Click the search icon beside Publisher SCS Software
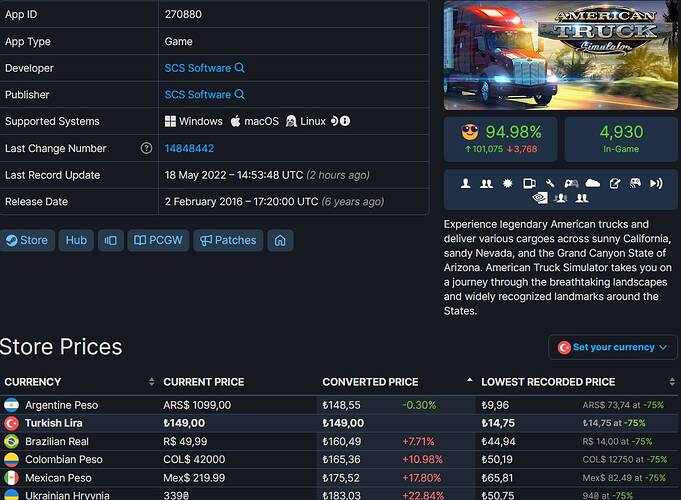Screen dimensions: 681x500 pyautogui.click(x=240, y=94)
